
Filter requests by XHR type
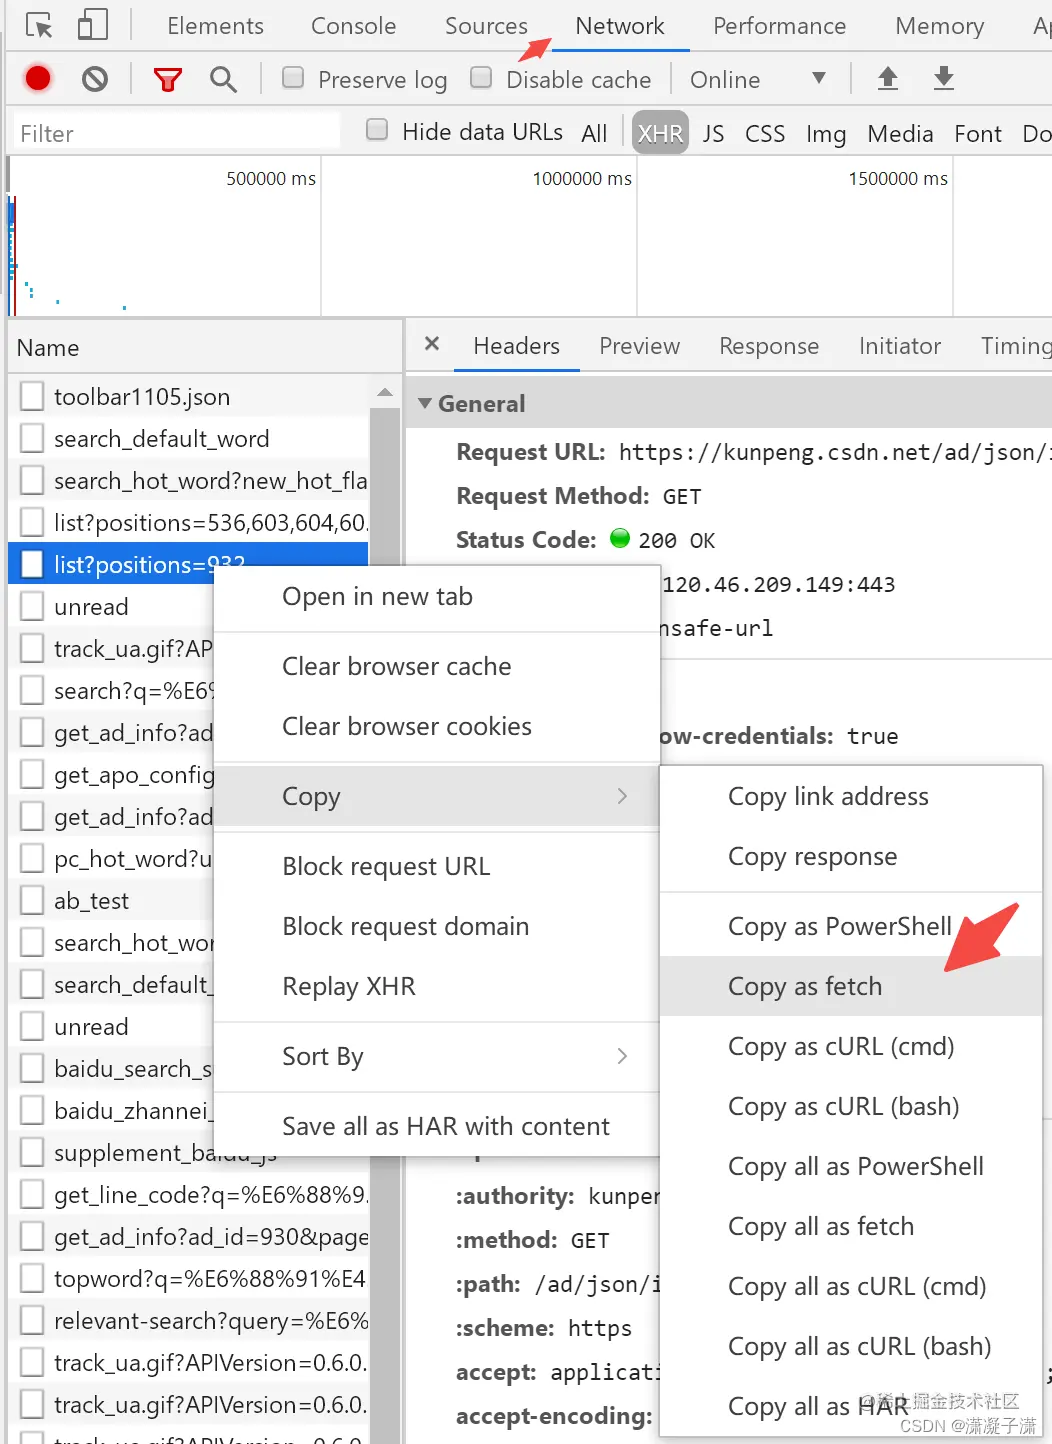660,133
